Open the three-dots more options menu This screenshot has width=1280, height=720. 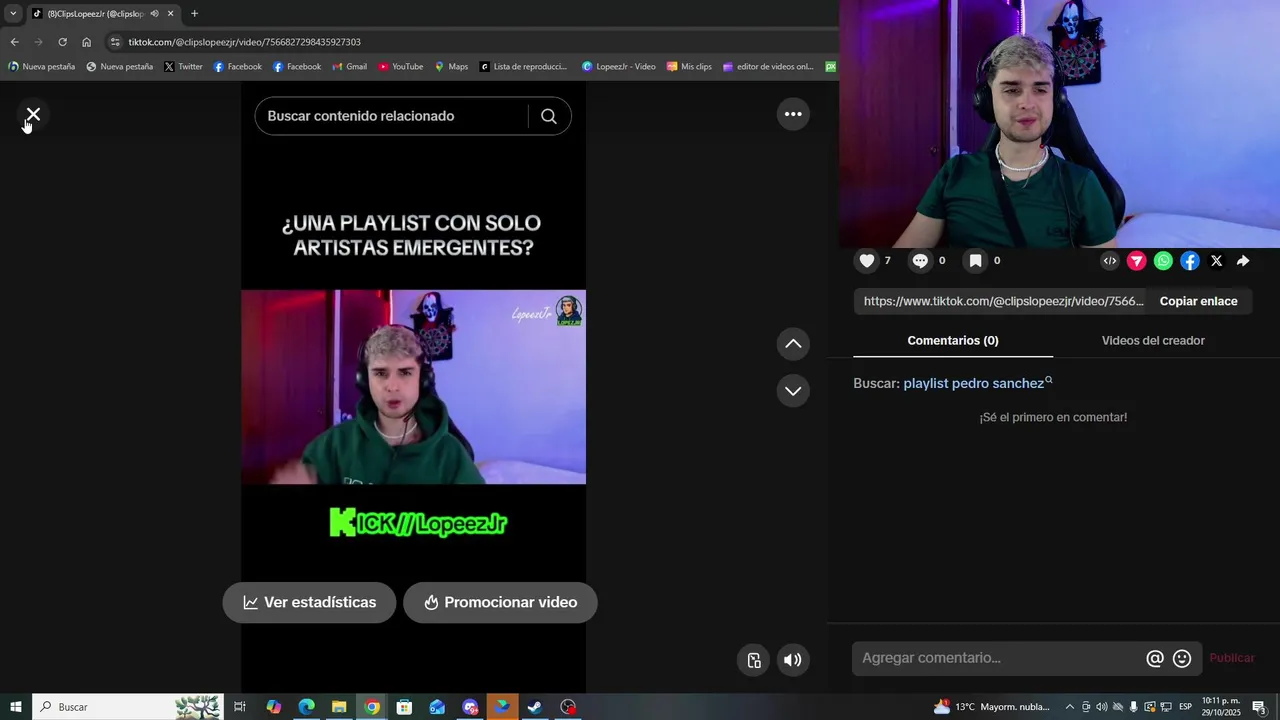pyautogui.click(x=793, y=114)
